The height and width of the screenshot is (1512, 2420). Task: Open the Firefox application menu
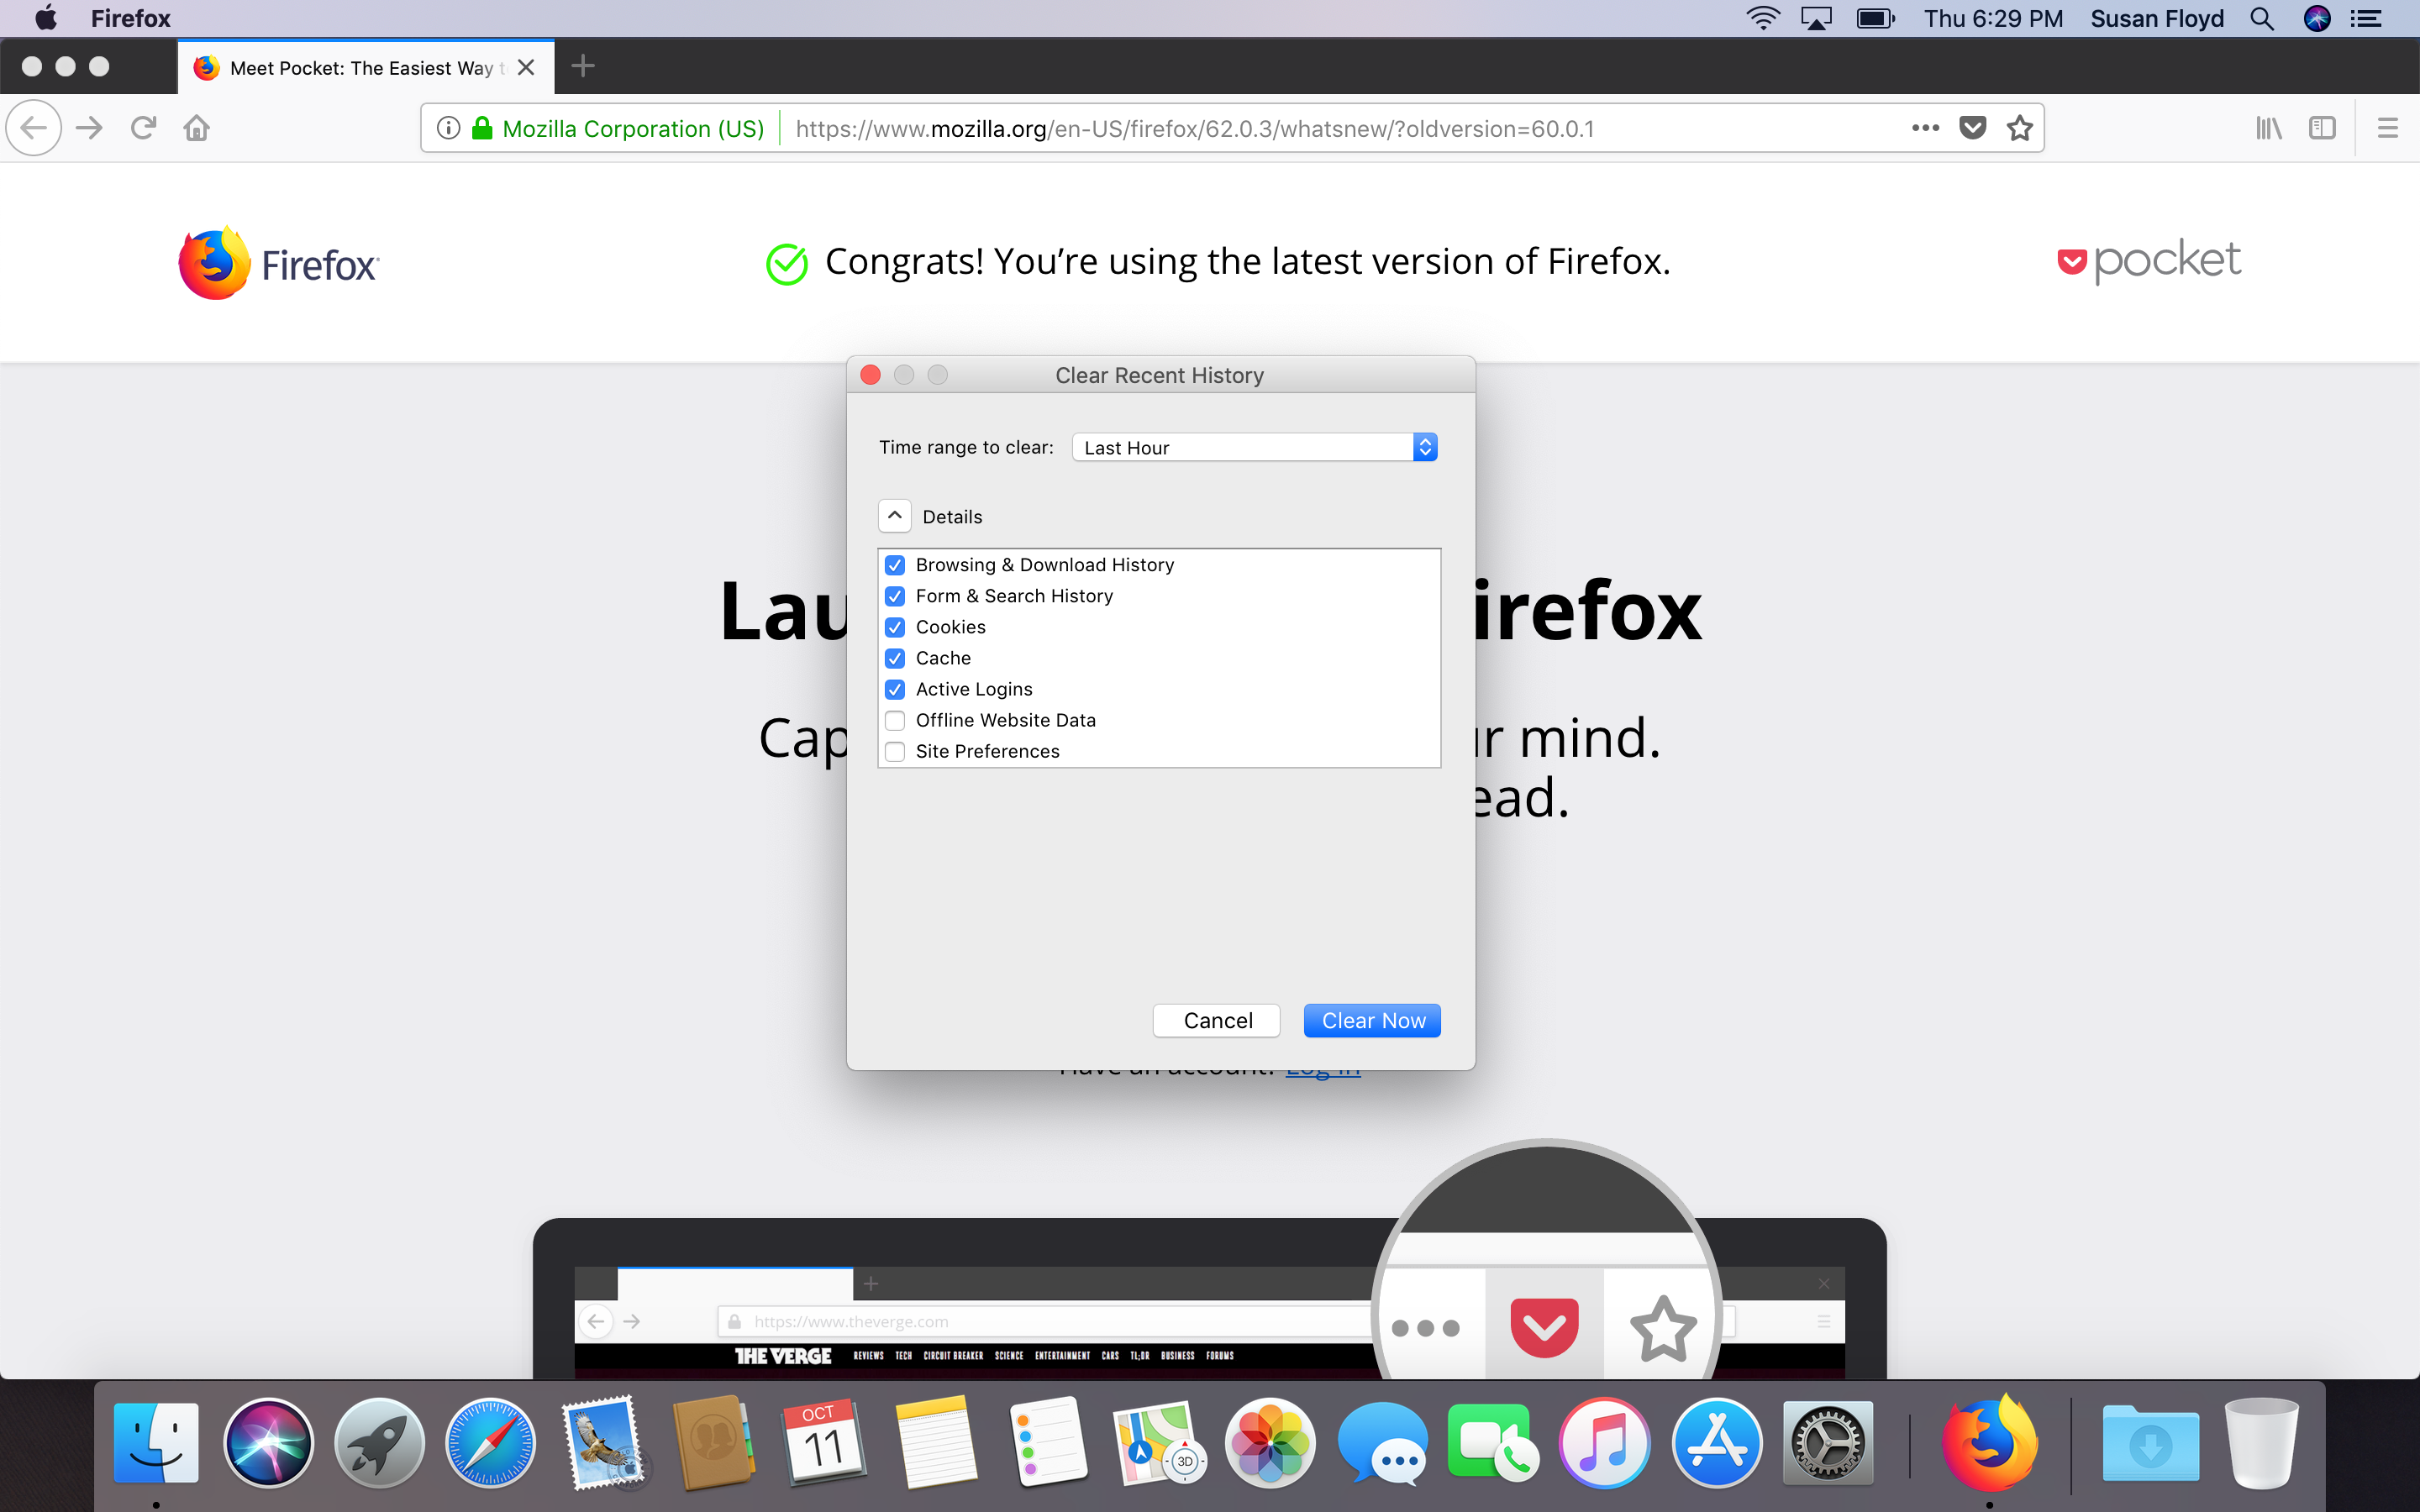click(x=2387, y=127)
